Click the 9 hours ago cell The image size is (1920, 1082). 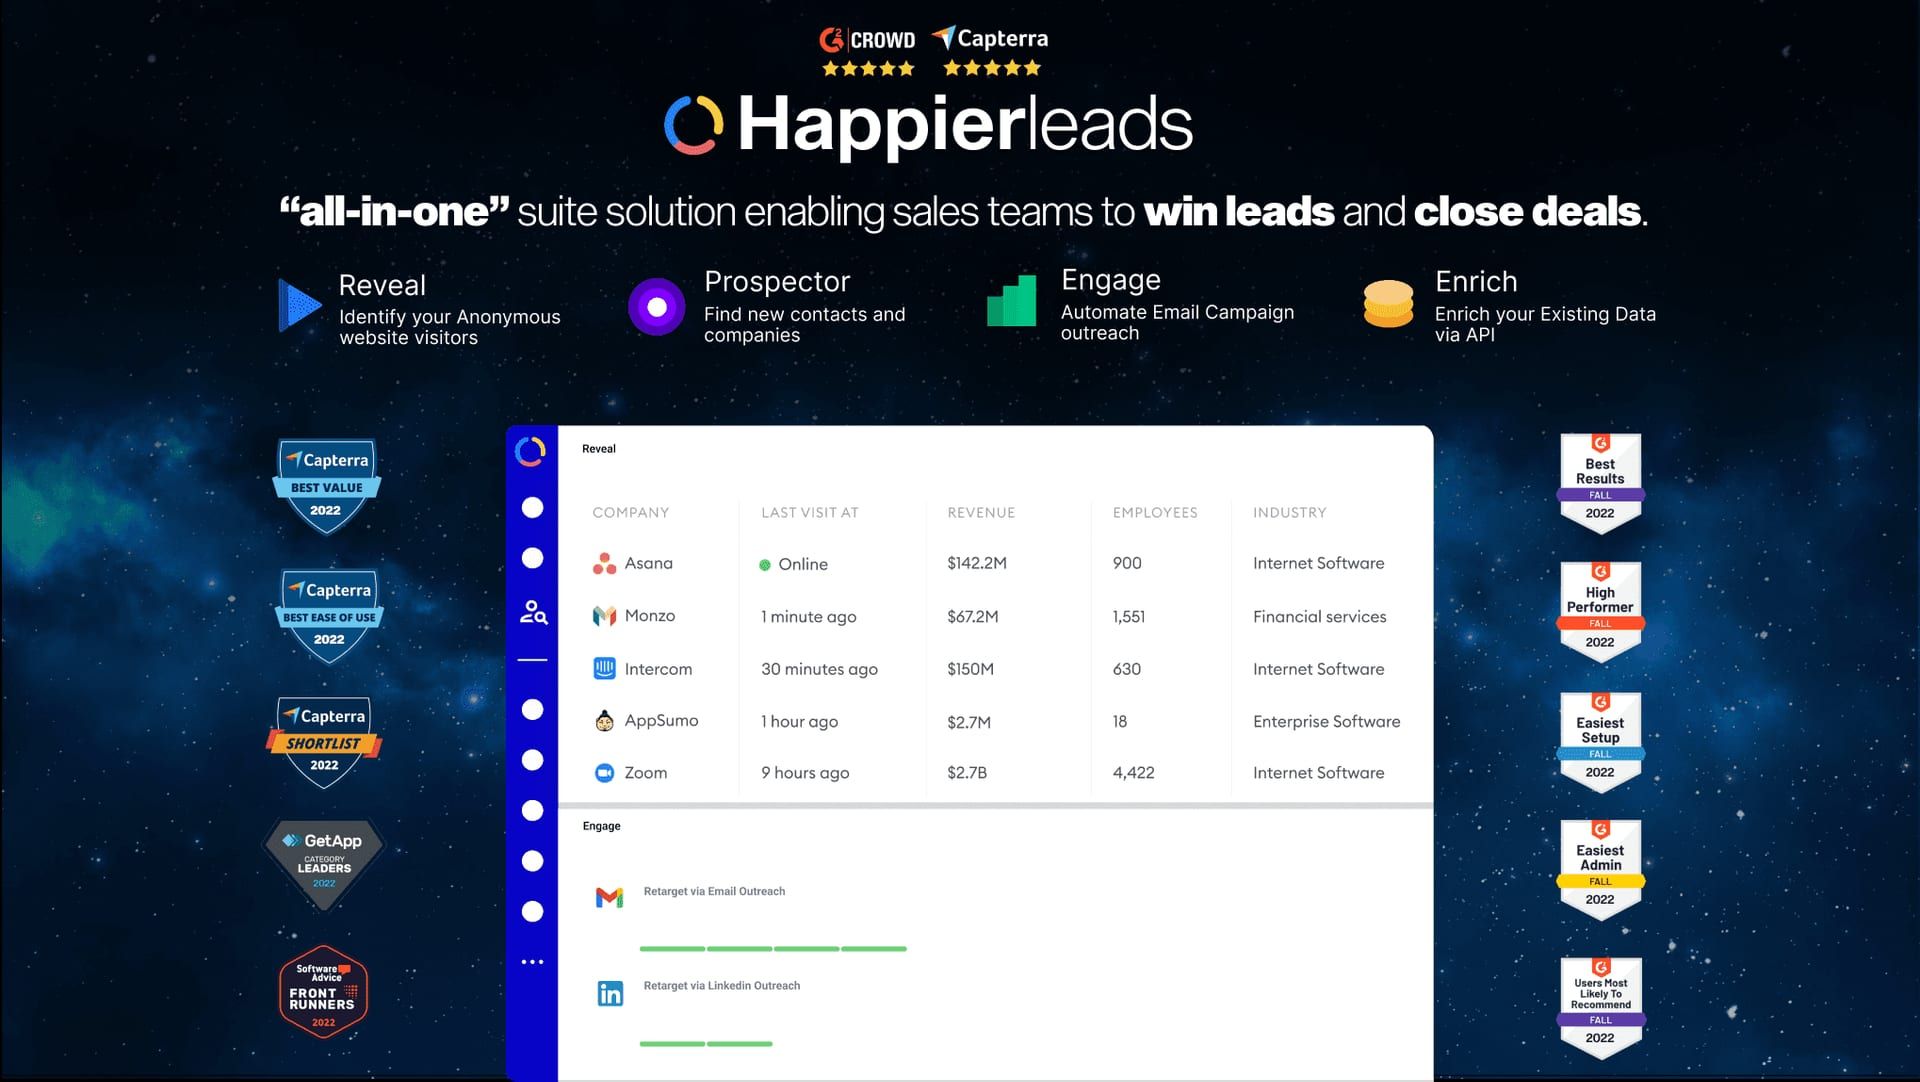[x=805, y=773]
